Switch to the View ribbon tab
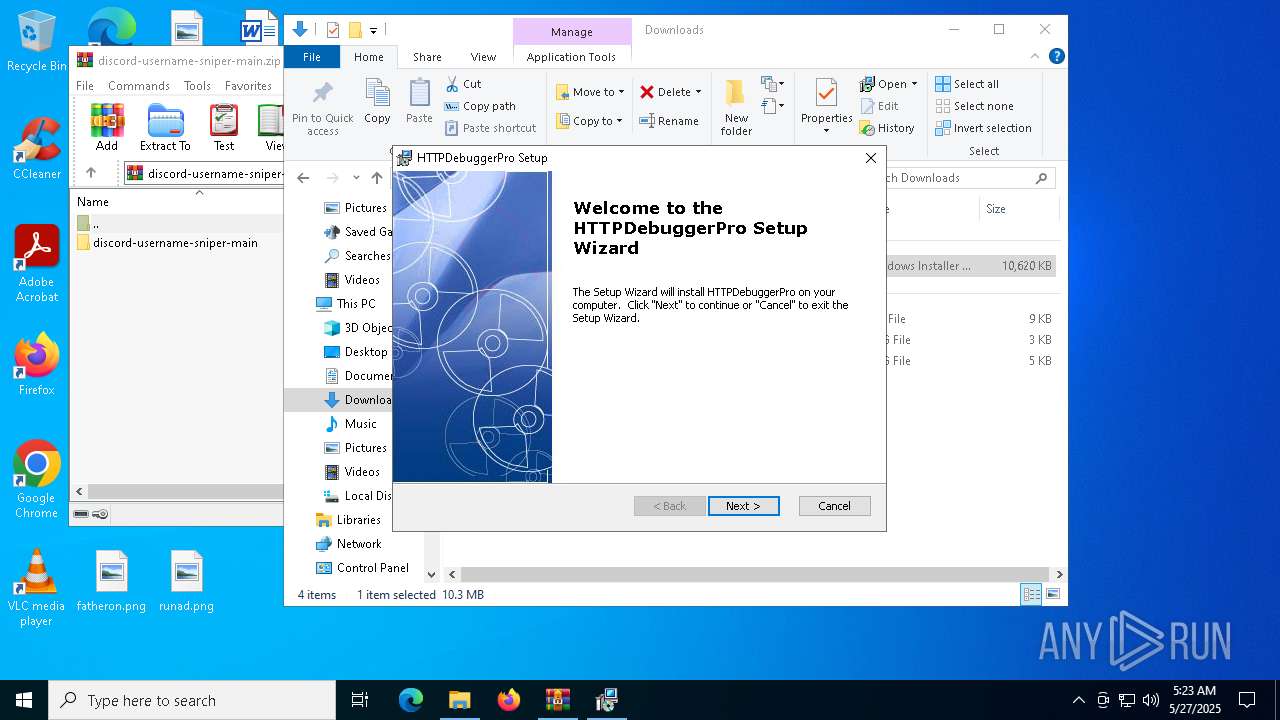This screenshot has height=720, width=1280. pos(483,57)
